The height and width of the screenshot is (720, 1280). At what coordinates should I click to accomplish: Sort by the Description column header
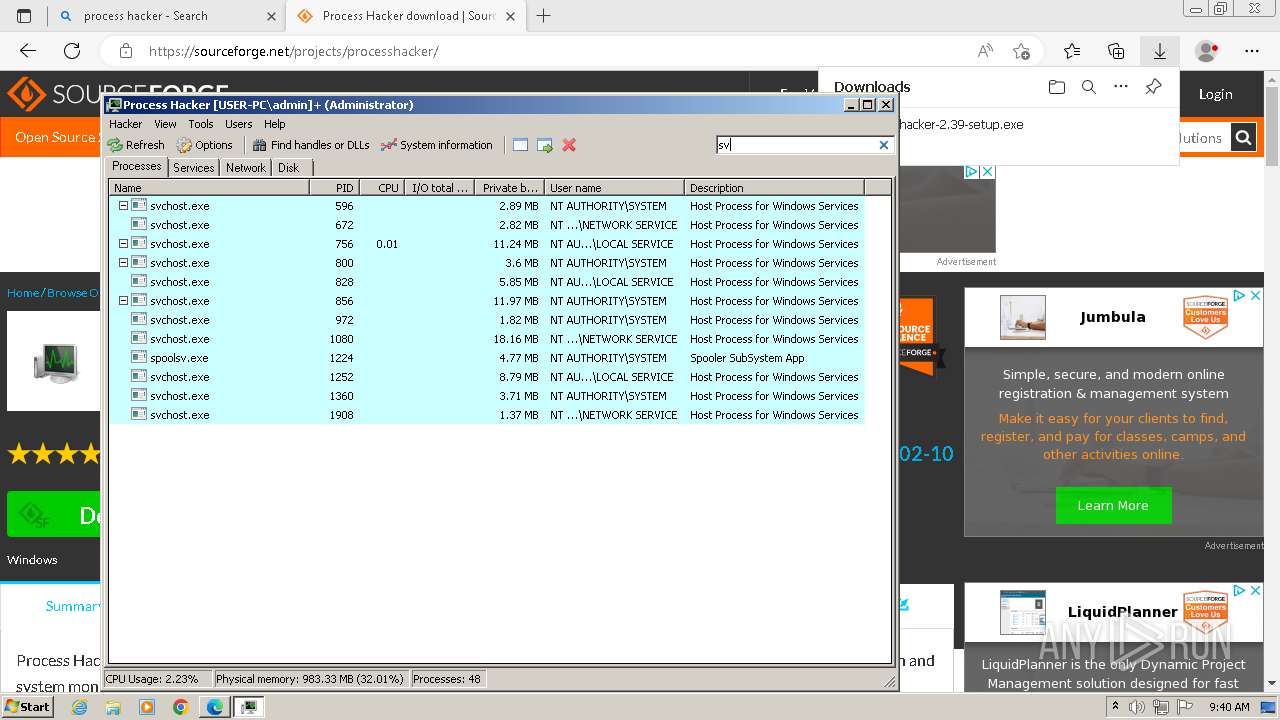point(774,188)
